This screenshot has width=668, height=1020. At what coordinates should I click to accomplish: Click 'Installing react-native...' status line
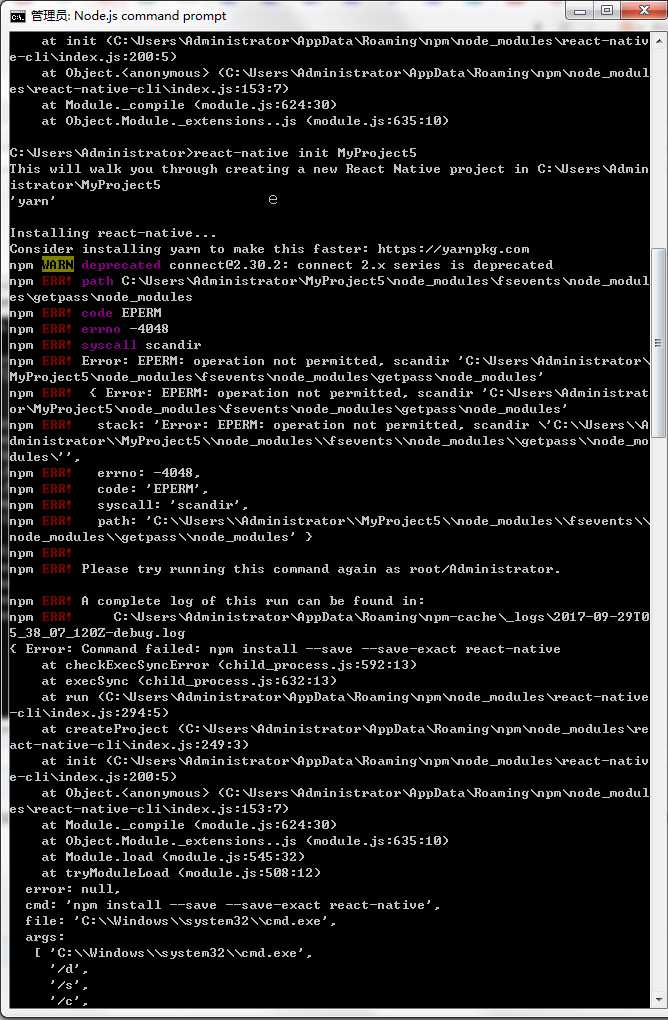[x=113, y=233]
